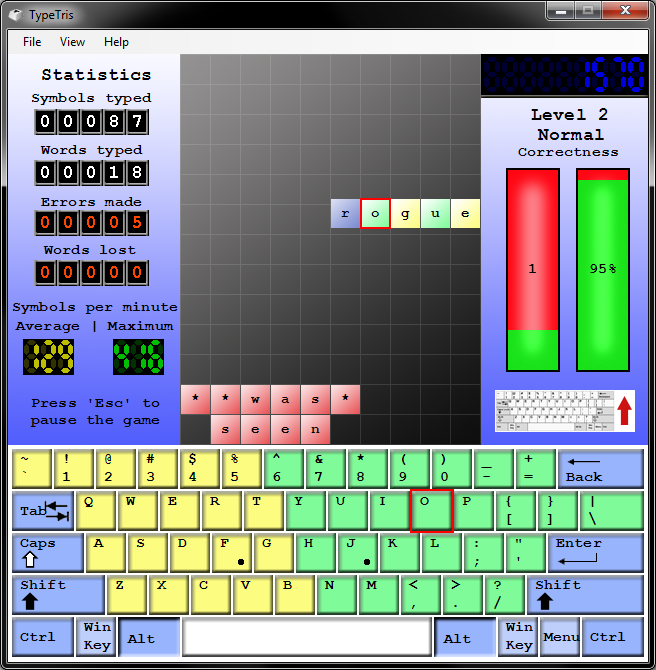The image size is (656, 670).
Task: Click the plus equals key
Action: pos(536,469)
